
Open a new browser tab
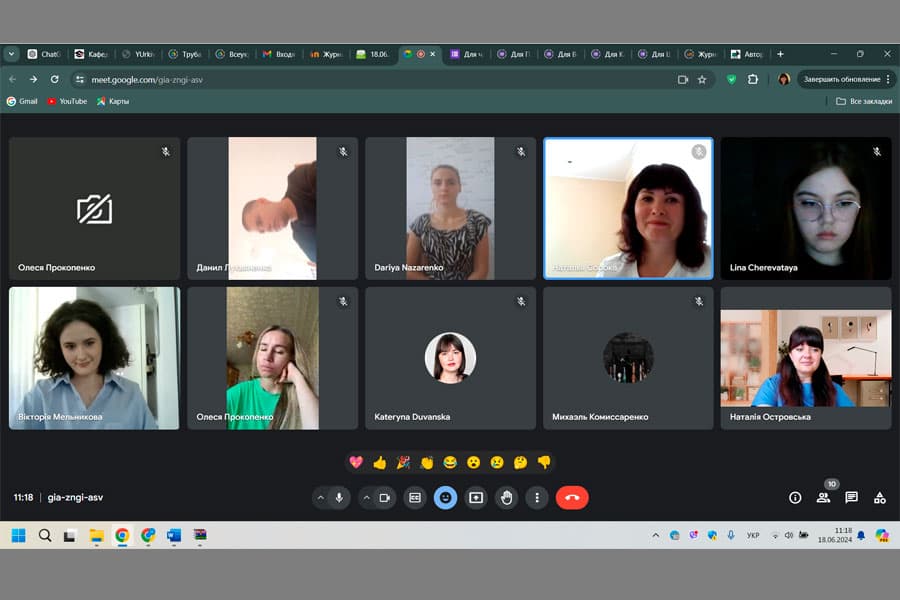pyautogui.click(x=780, y=54)
